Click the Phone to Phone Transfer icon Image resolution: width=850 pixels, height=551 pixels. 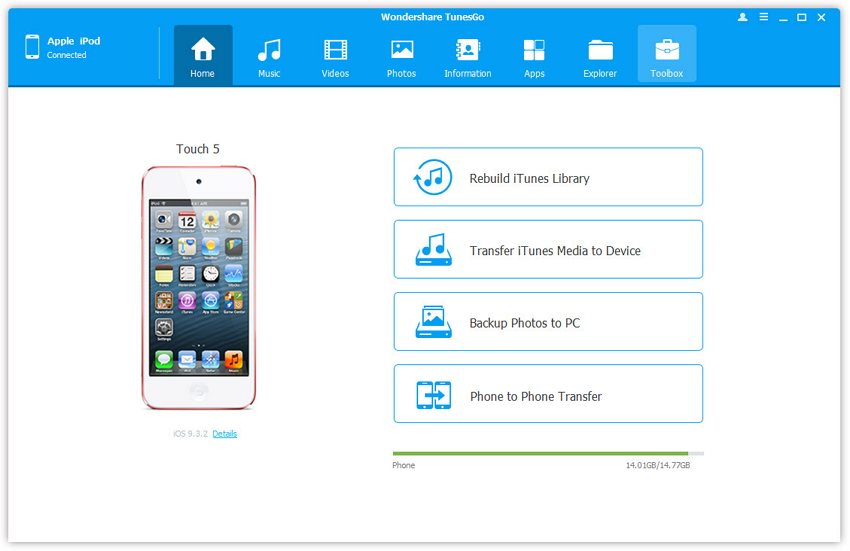(434, 395)
